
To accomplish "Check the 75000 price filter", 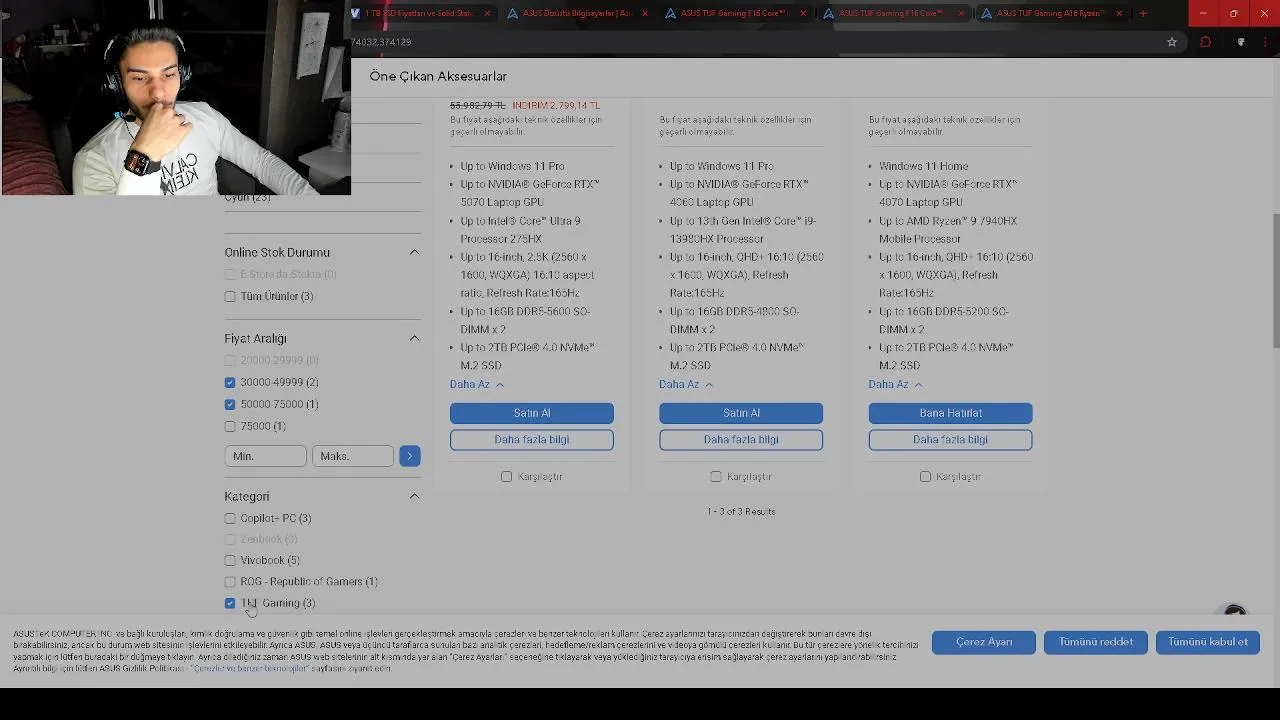I will tap(230, 426).
